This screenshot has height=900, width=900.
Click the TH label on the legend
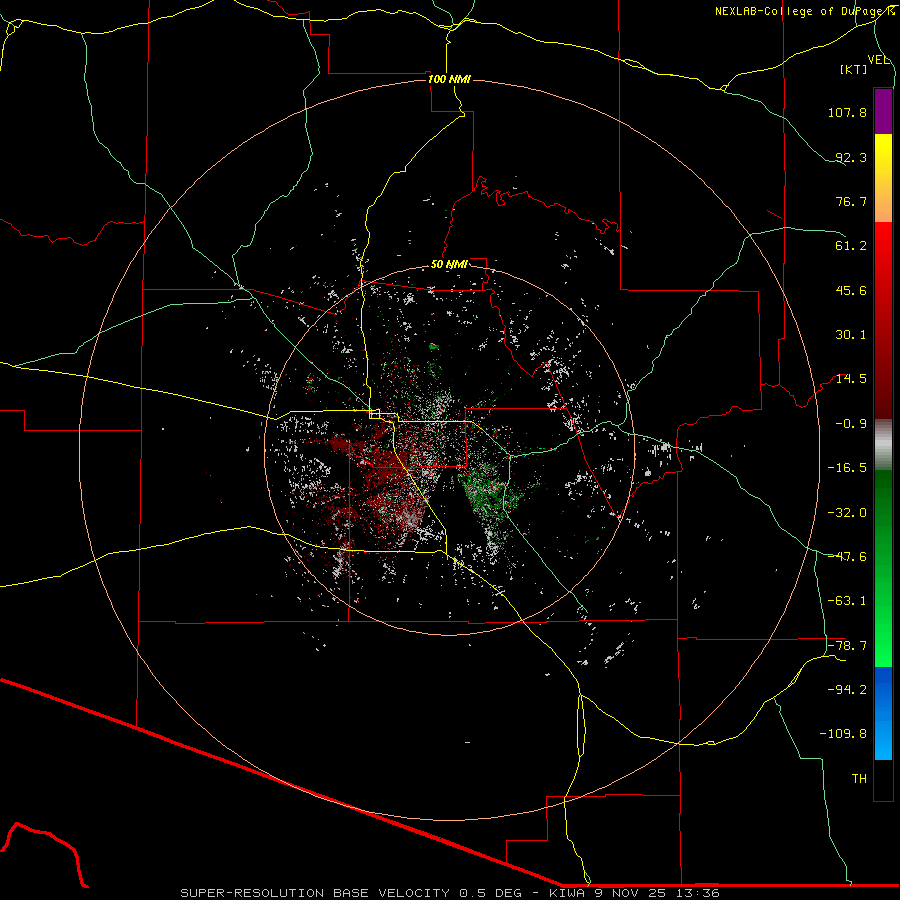[x=859, y=779]
